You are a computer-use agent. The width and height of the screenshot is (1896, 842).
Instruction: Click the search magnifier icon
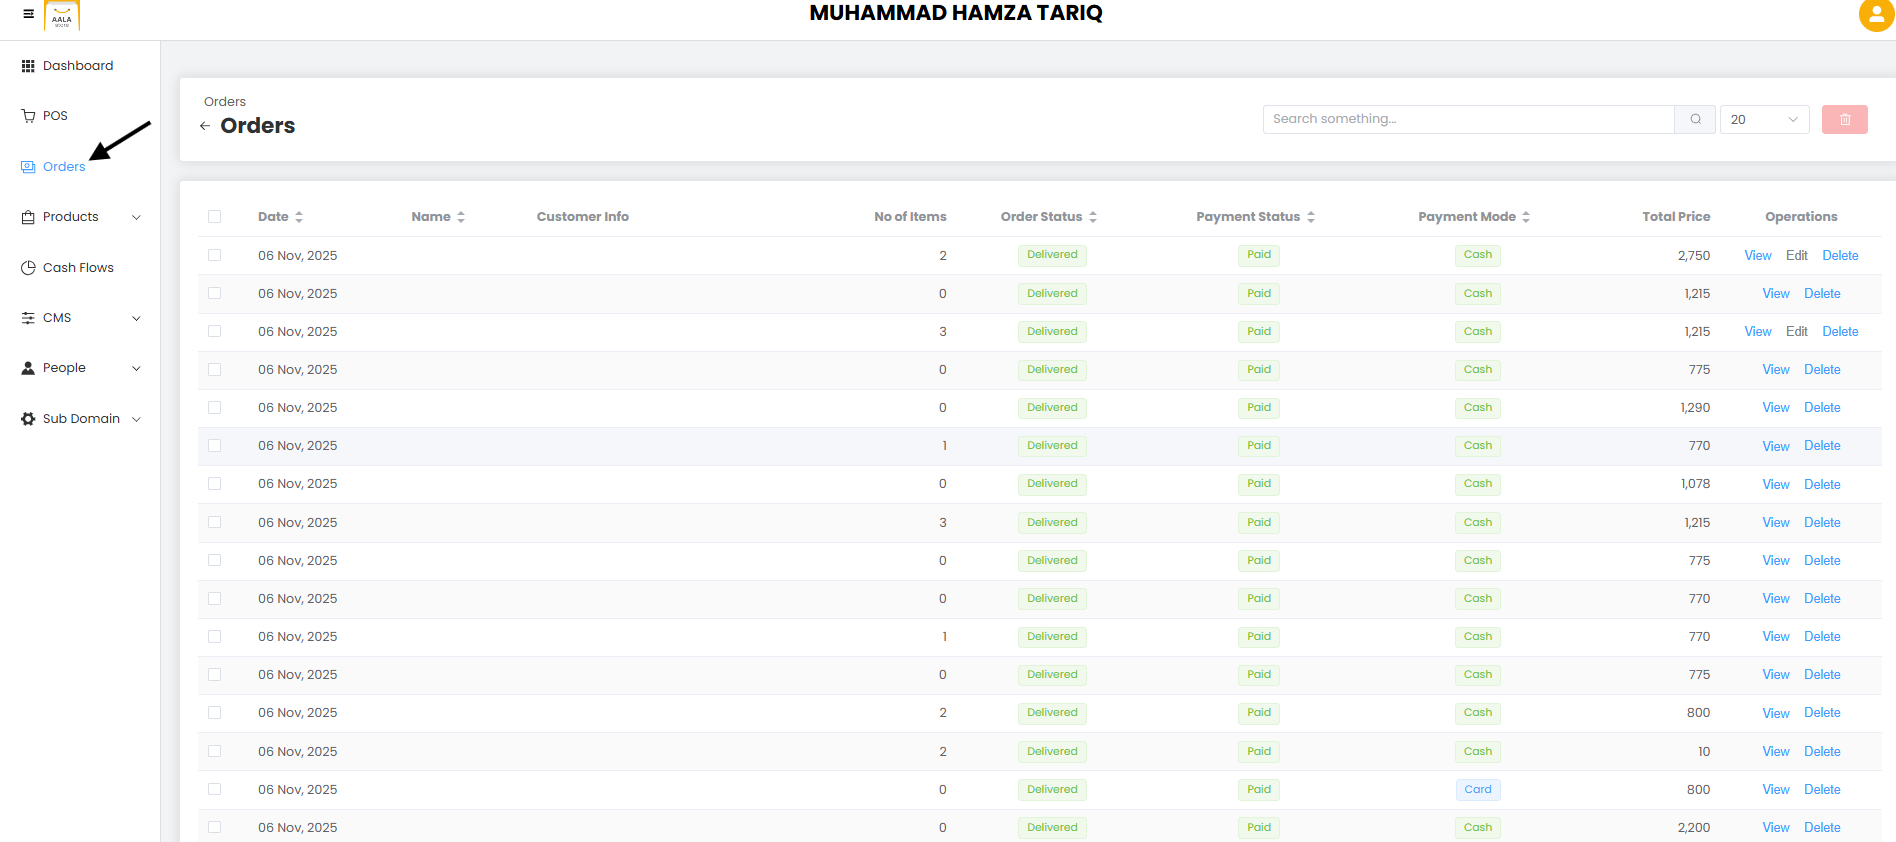coord(1695,119)
